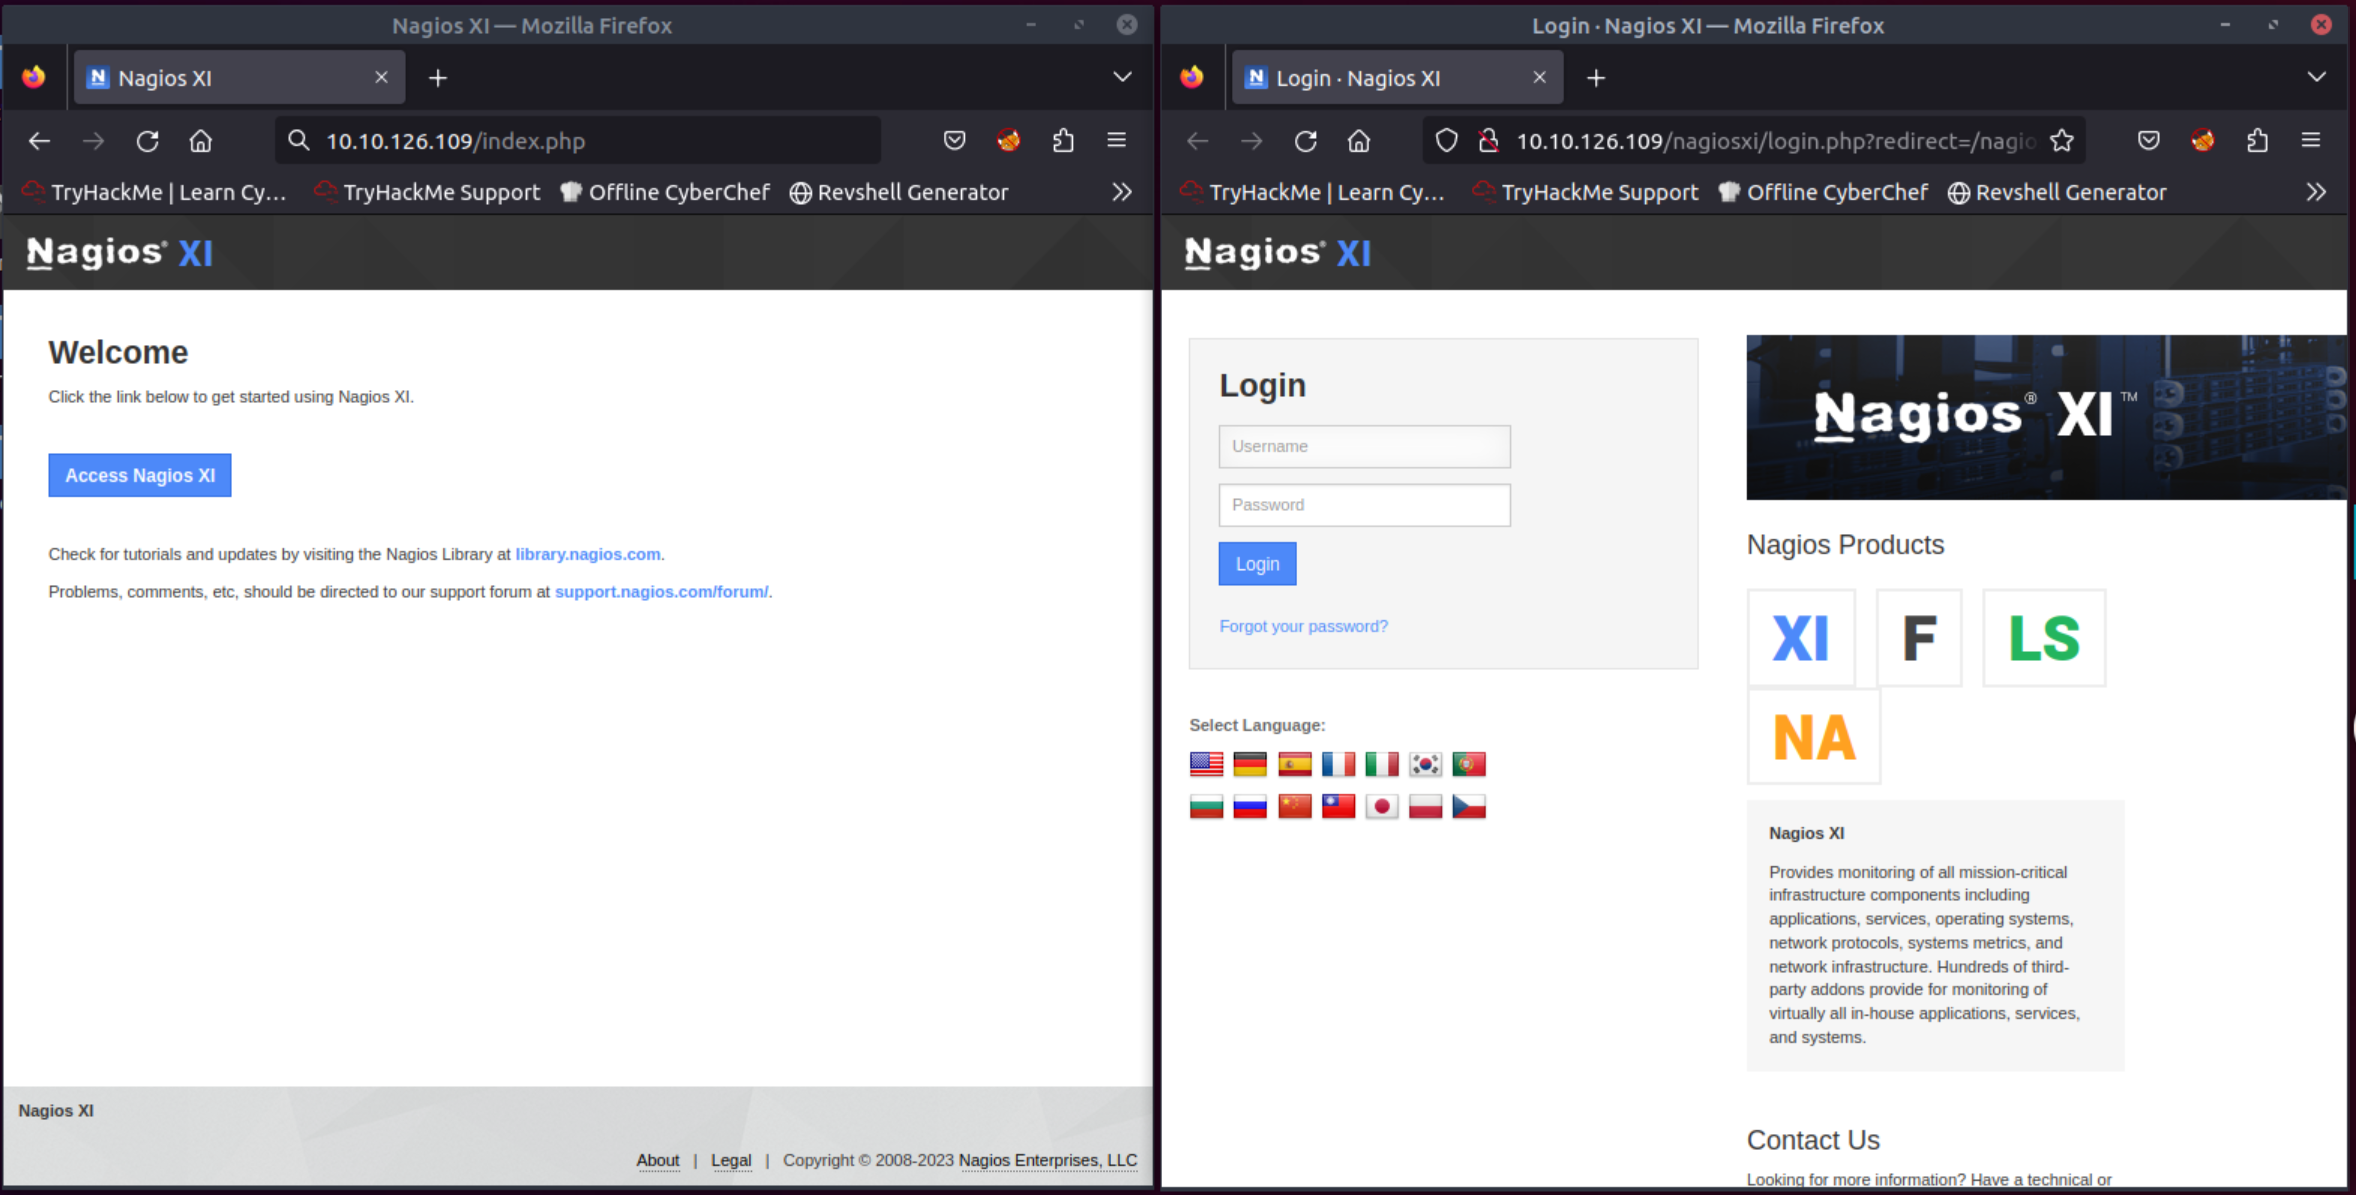Select the Login · Nagios XI tab
This screenshot has width=2356, height=1195.
point(1397,78)
